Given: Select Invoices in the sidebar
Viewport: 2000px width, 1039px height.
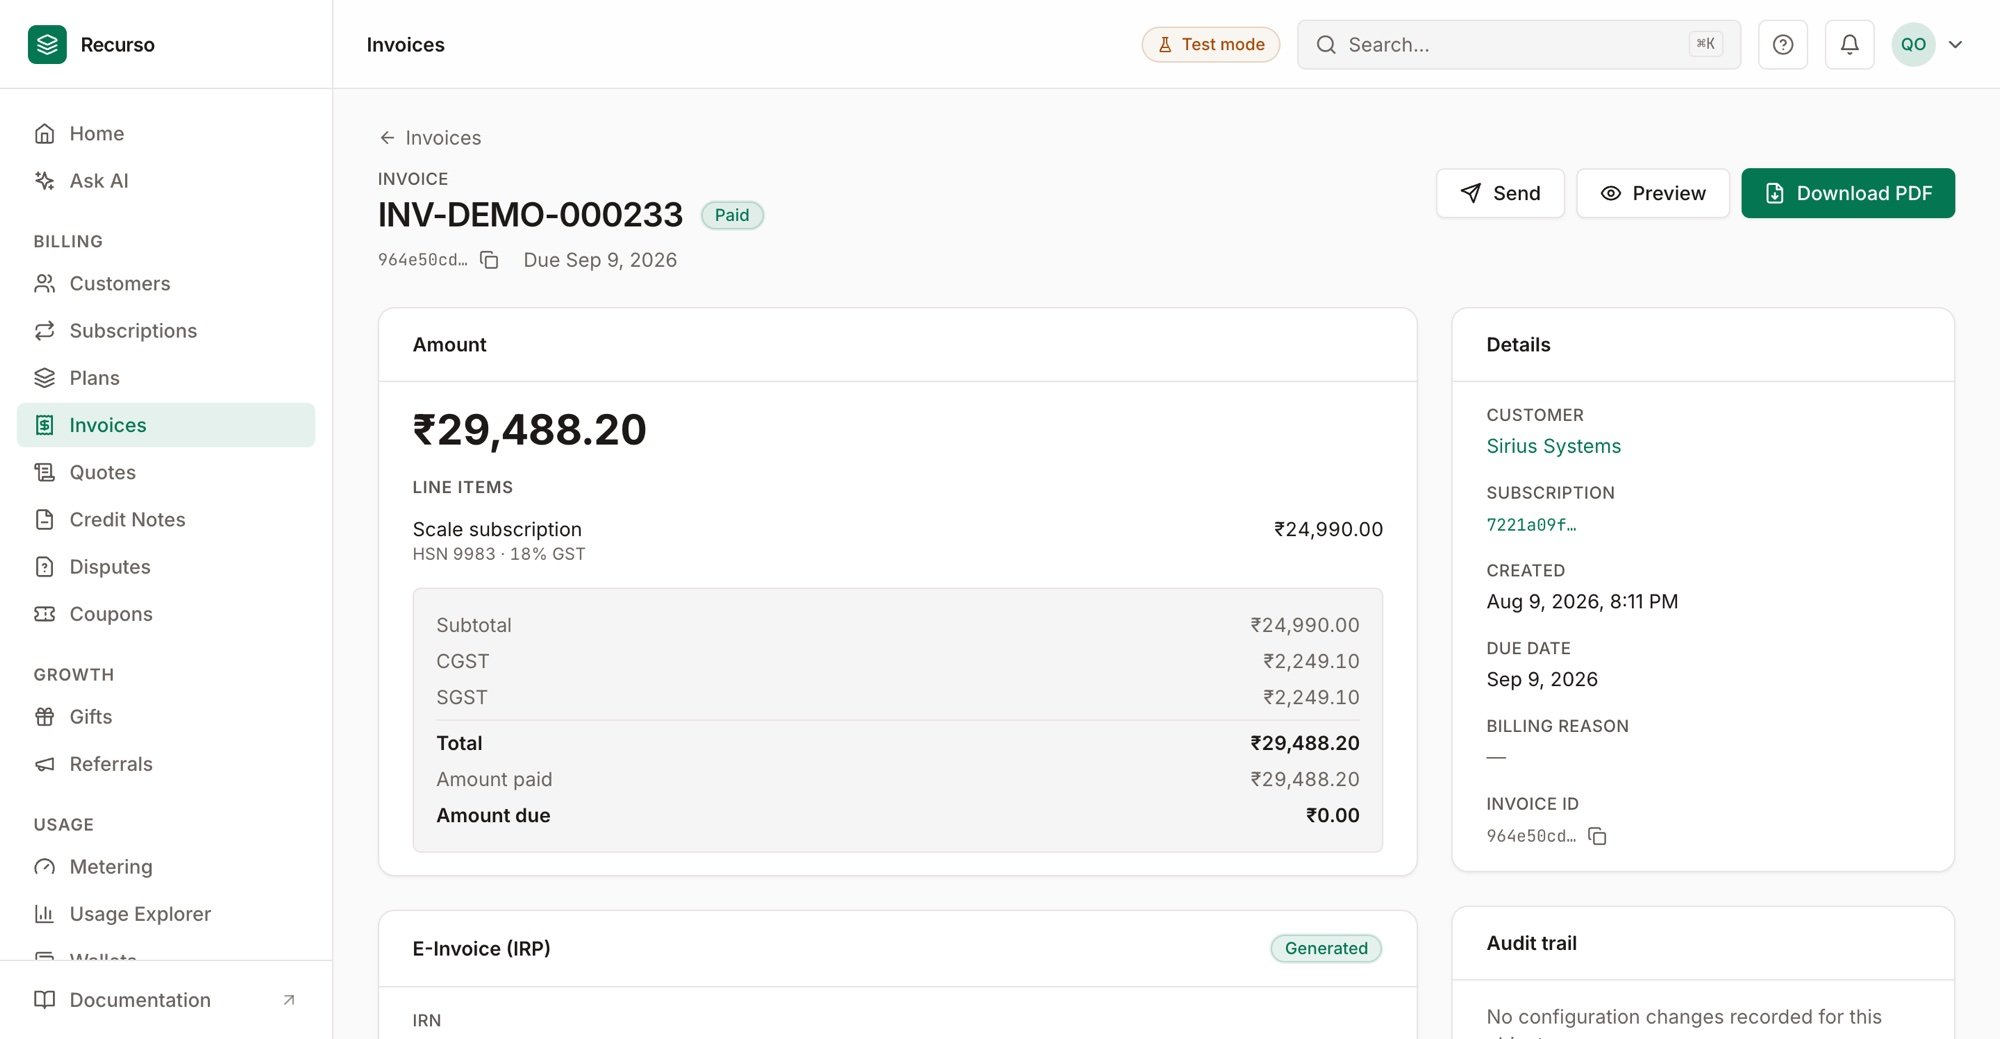Looking at the screenshot, I should [x=166, y=425].
